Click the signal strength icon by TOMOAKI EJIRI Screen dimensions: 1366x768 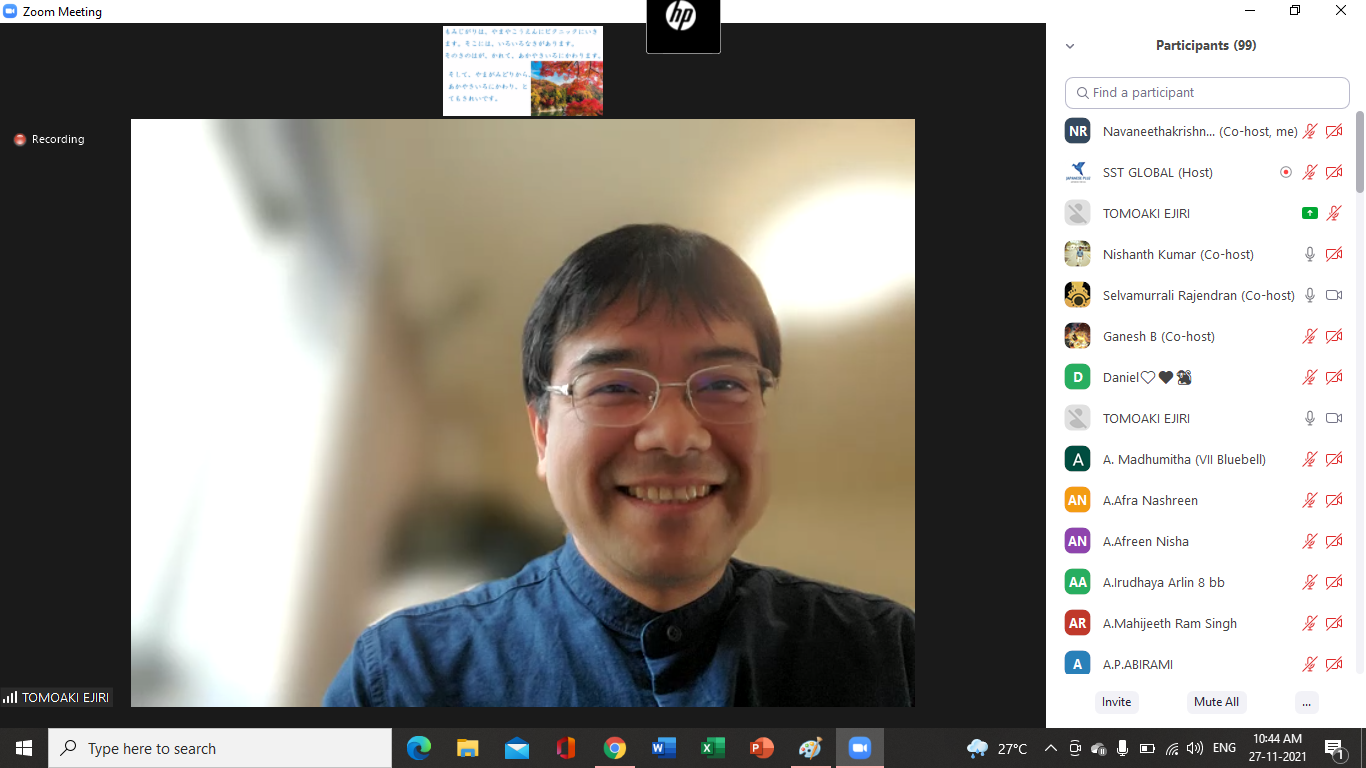(11, 697)
